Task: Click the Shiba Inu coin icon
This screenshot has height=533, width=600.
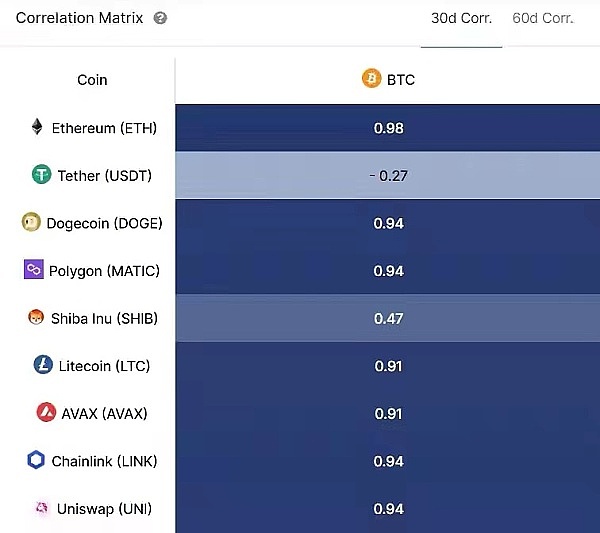Action: (36, 318)
